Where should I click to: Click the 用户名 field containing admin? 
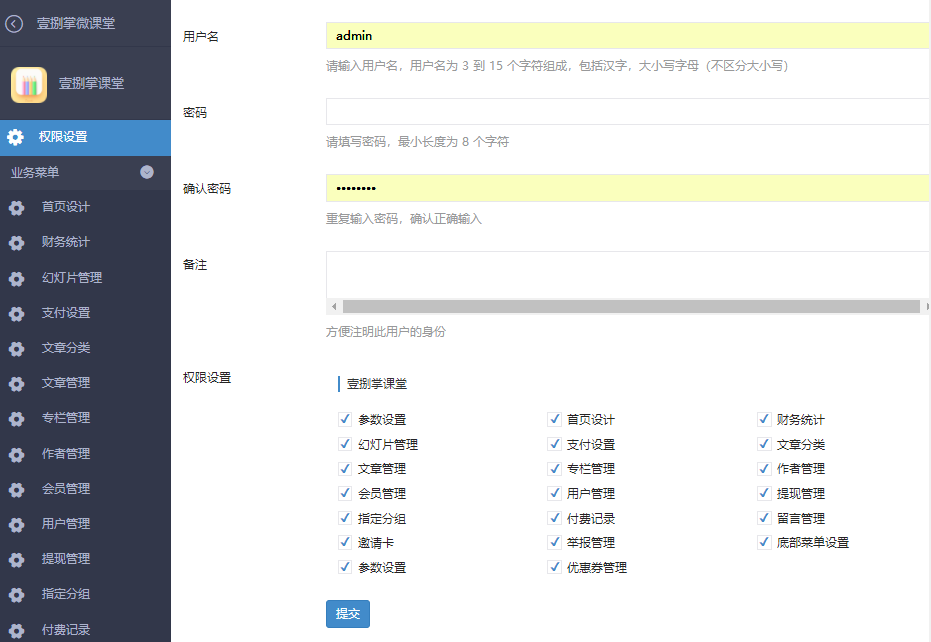[x=628, y=36]
